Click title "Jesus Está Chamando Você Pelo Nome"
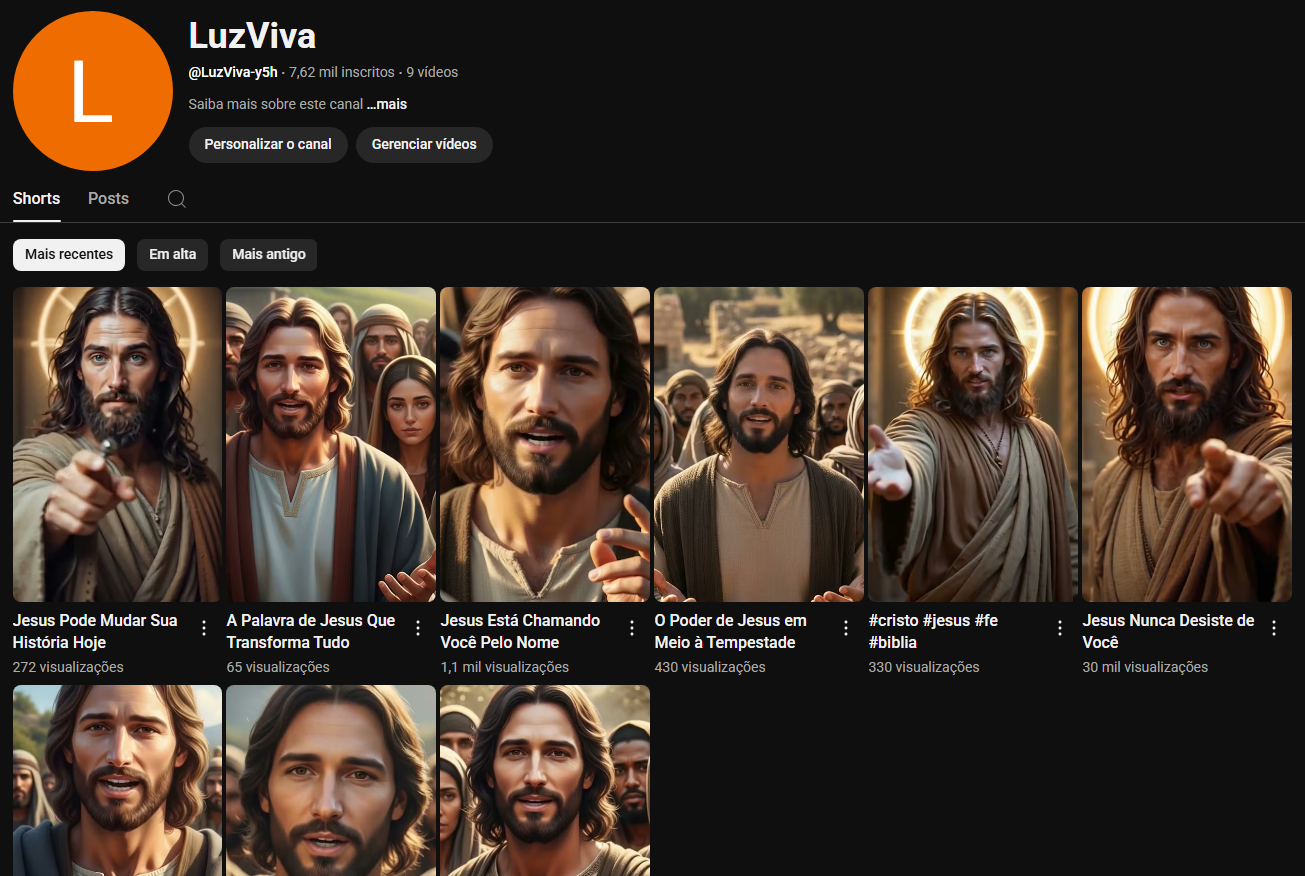The image size is (1305, 876). (x=520, y=631)
